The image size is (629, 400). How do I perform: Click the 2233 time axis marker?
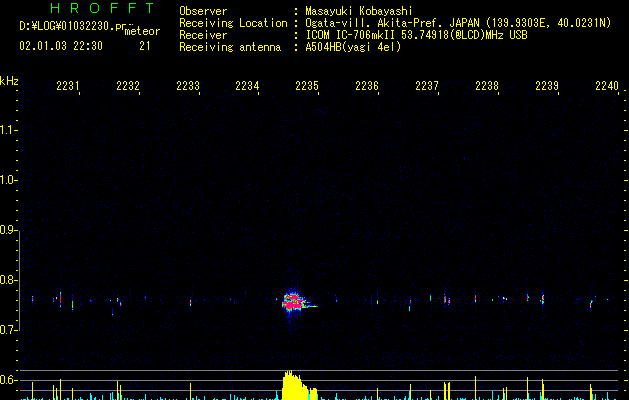pos(187,86)
